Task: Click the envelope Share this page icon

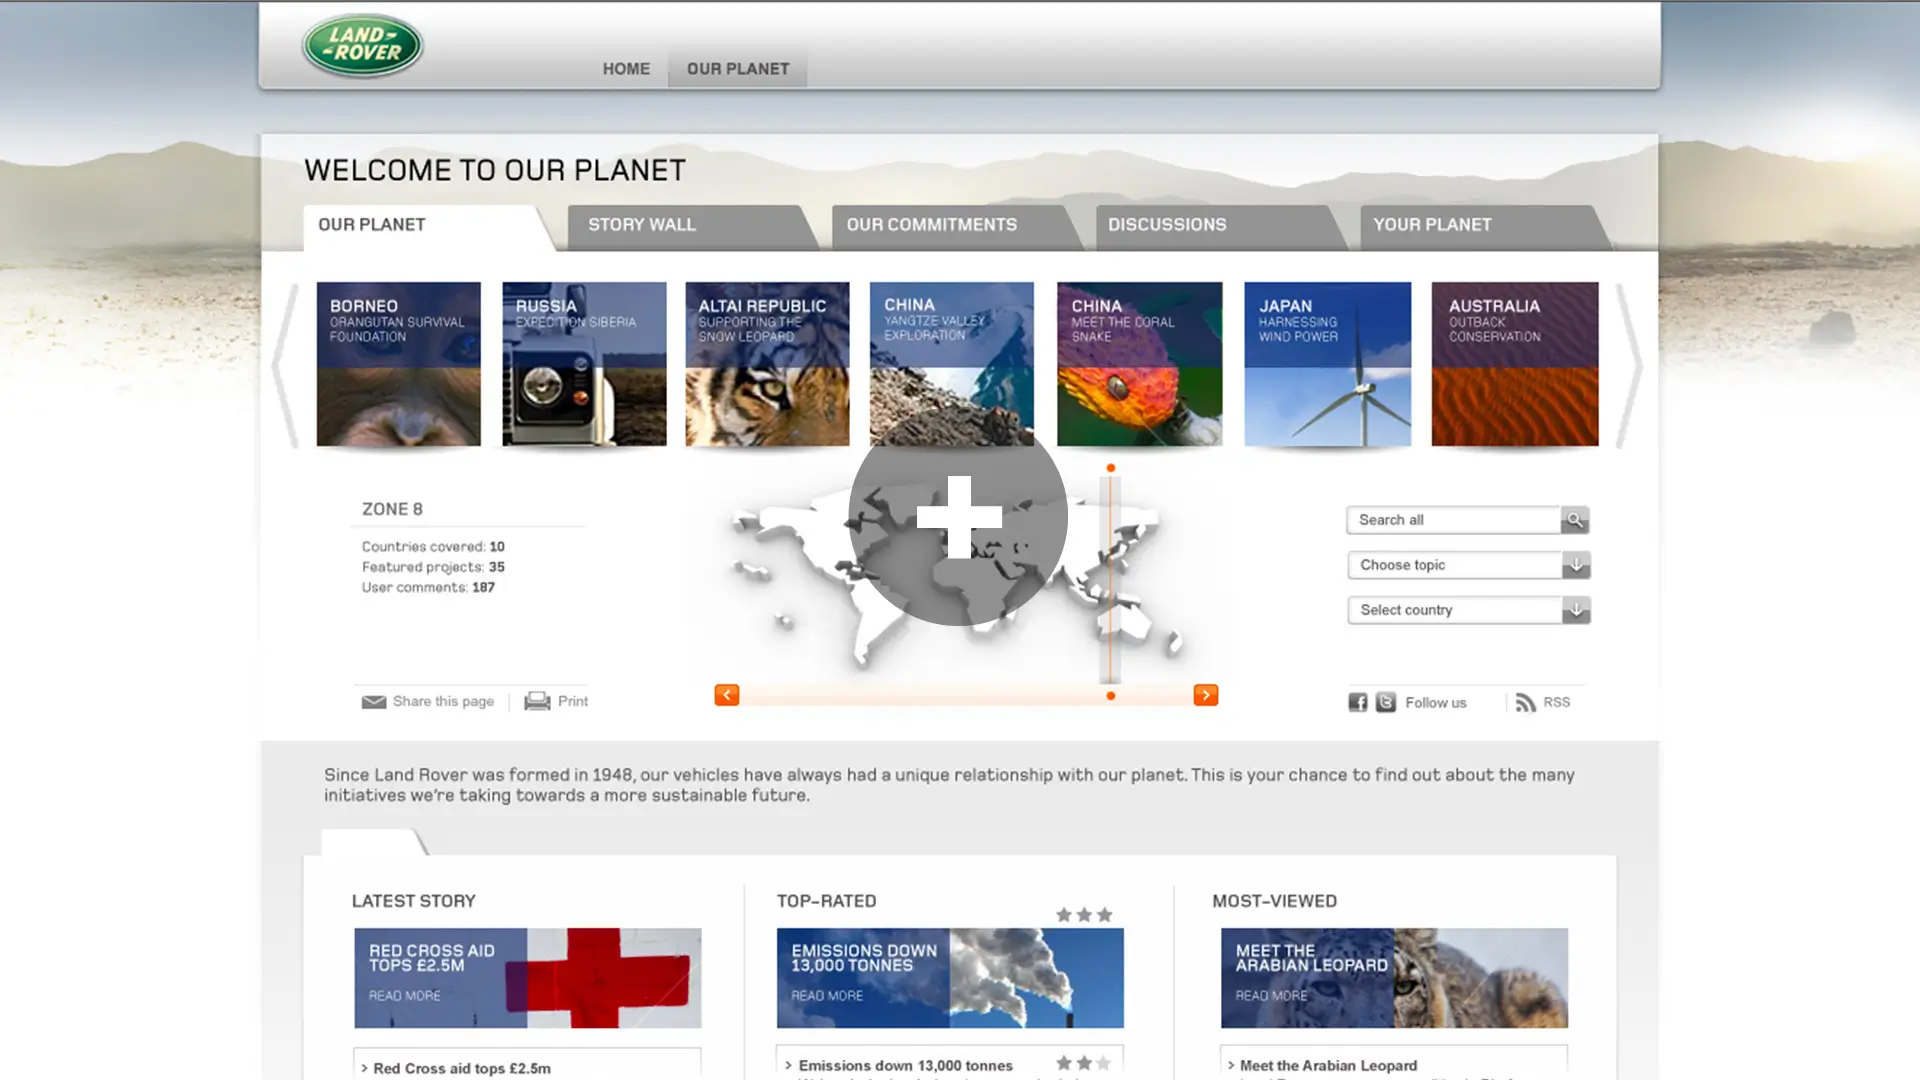Action: pyautogui.click(x=374, y=702)
